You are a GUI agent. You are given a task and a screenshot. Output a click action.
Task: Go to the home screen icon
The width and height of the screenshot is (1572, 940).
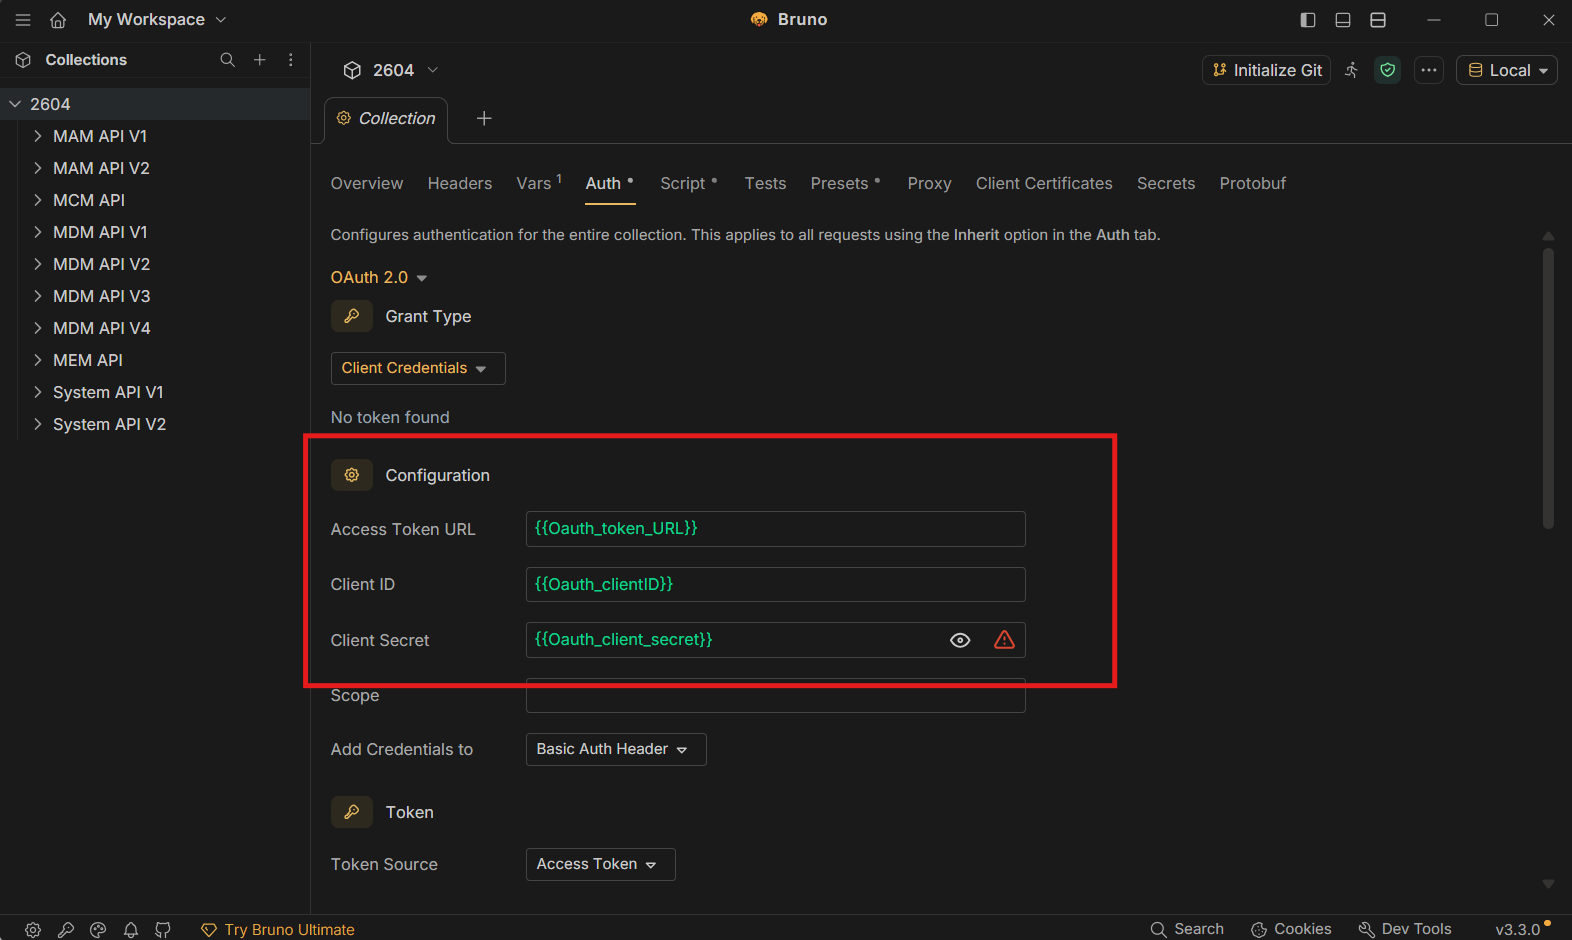58,20
